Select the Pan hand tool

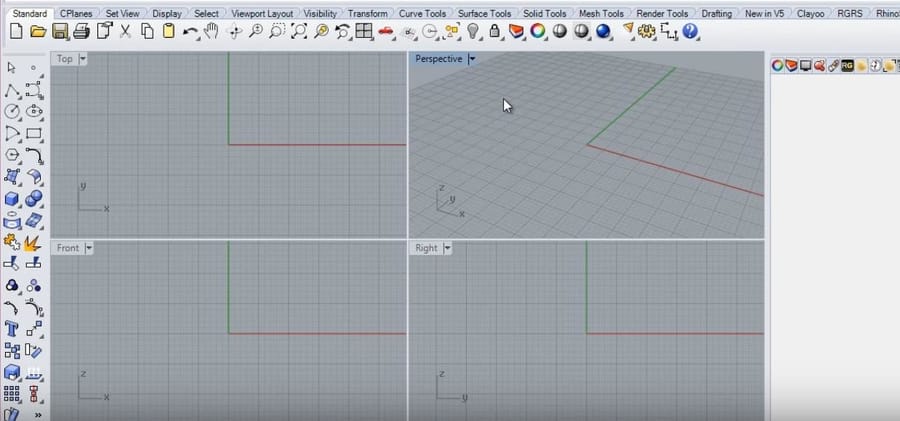click(212, 31)
